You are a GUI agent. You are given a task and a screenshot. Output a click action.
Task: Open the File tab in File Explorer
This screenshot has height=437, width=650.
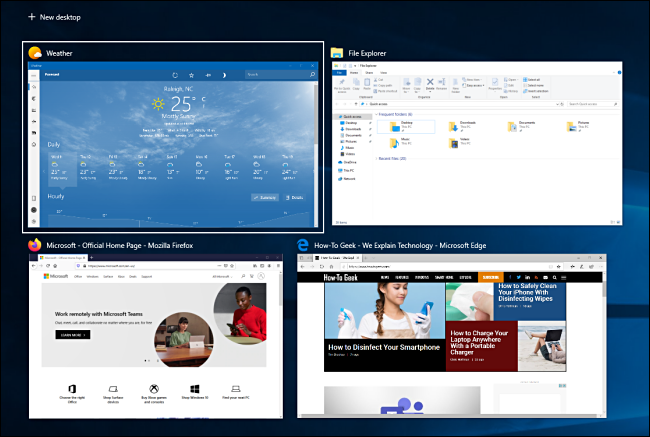coord(340,73)
